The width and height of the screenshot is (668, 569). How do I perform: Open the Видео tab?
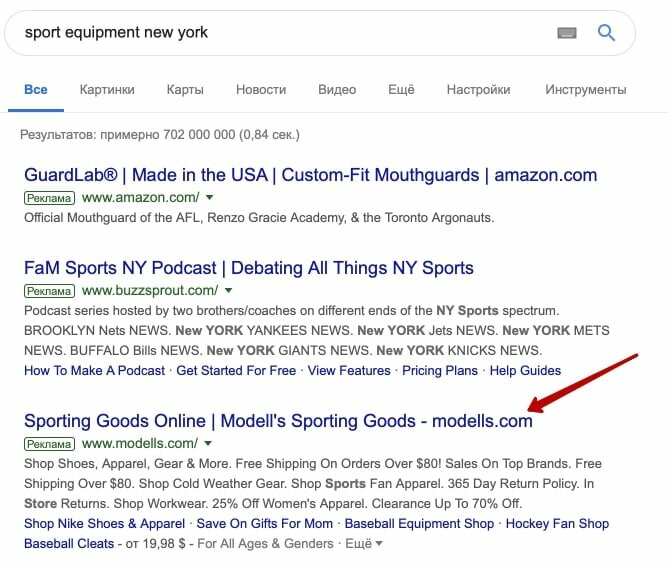(337, 90)
